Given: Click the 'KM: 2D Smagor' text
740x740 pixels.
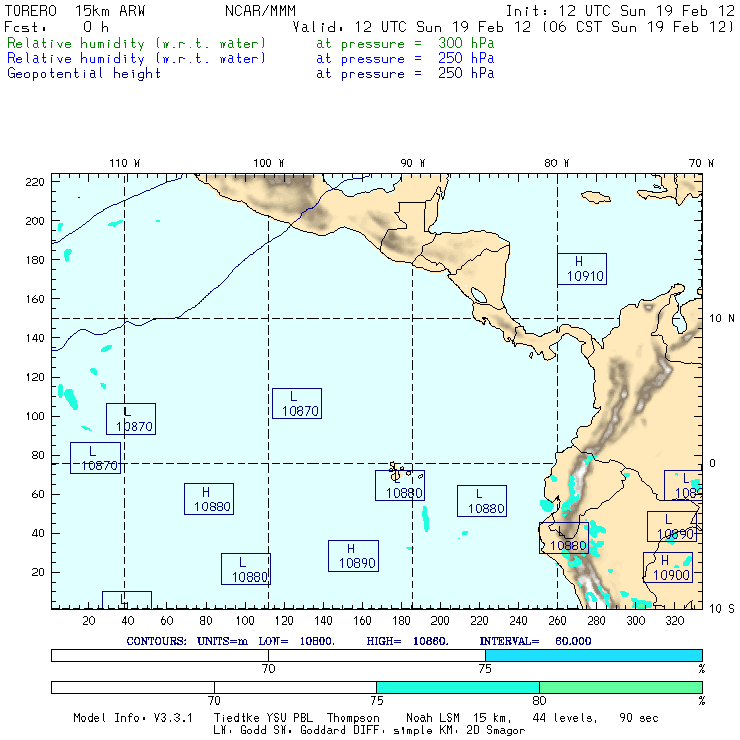Looking at the screenshot, I should [x=481, y=731].
